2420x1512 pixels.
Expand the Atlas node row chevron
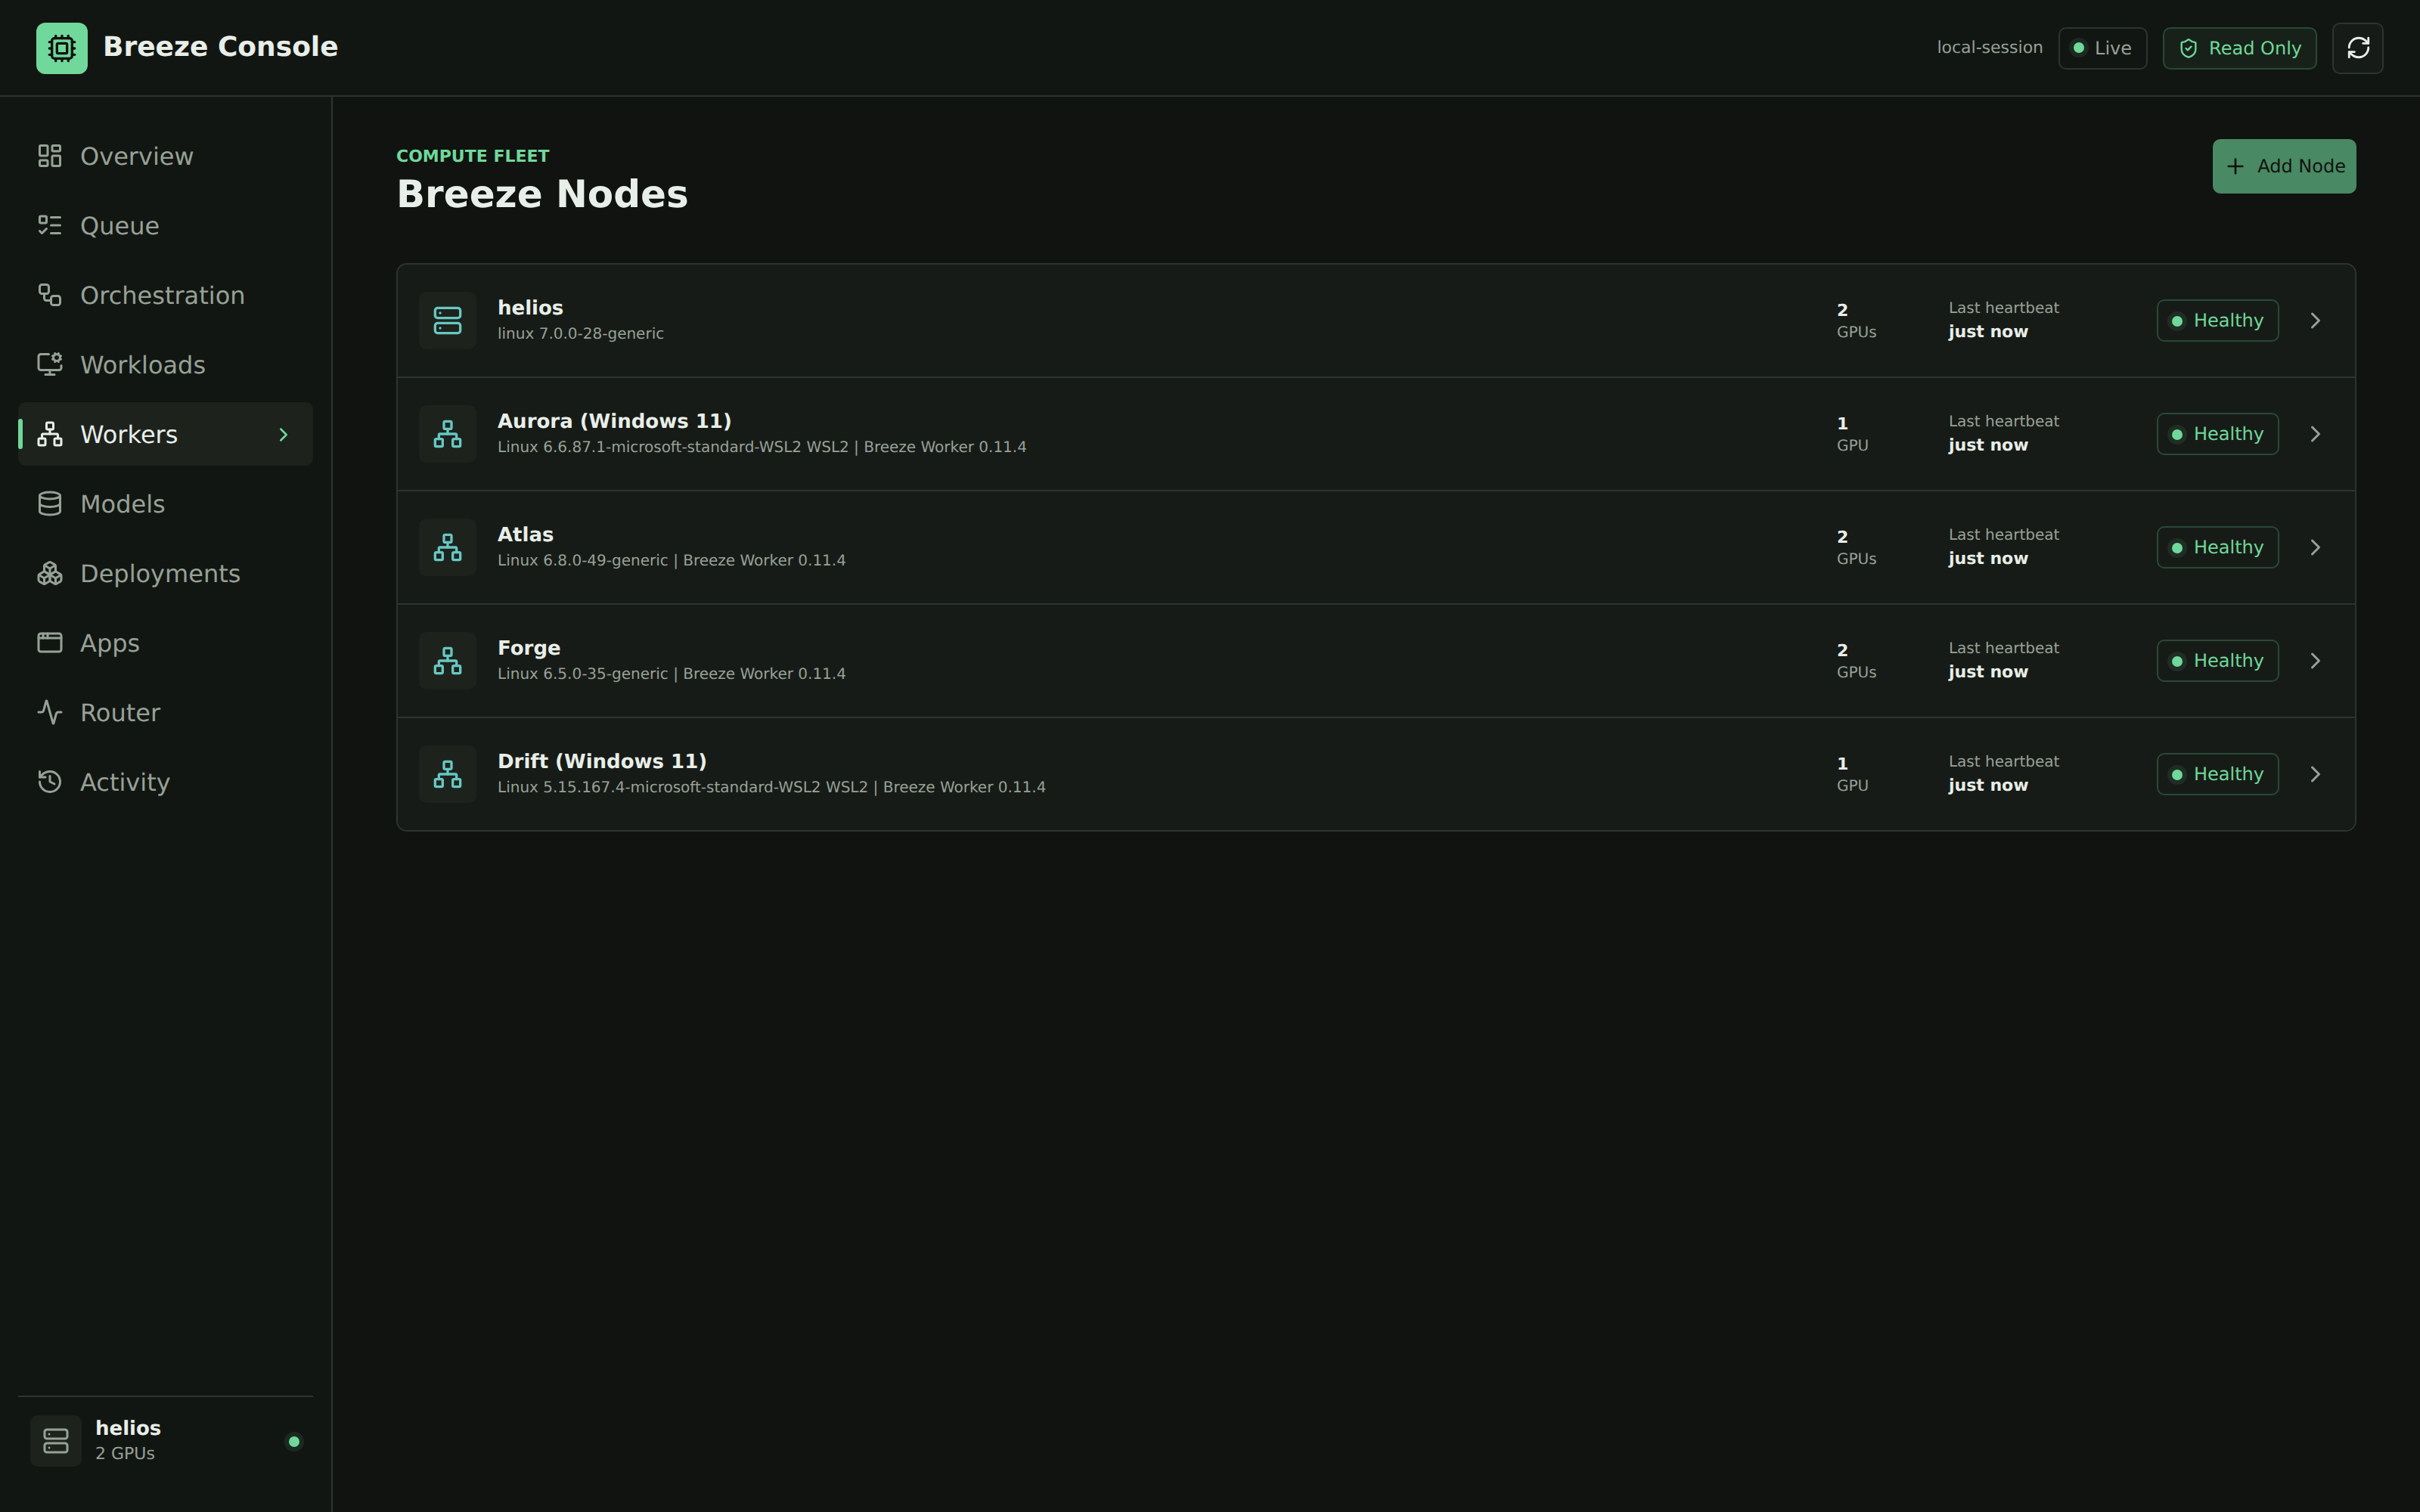click(2315, 547)
